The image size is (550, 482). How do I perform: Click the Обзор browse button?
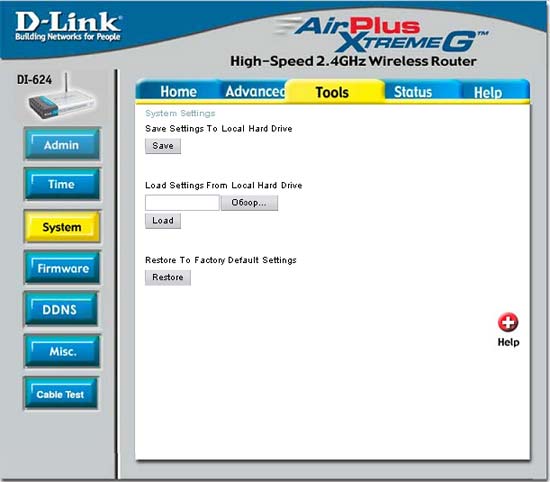click(249, 203)
